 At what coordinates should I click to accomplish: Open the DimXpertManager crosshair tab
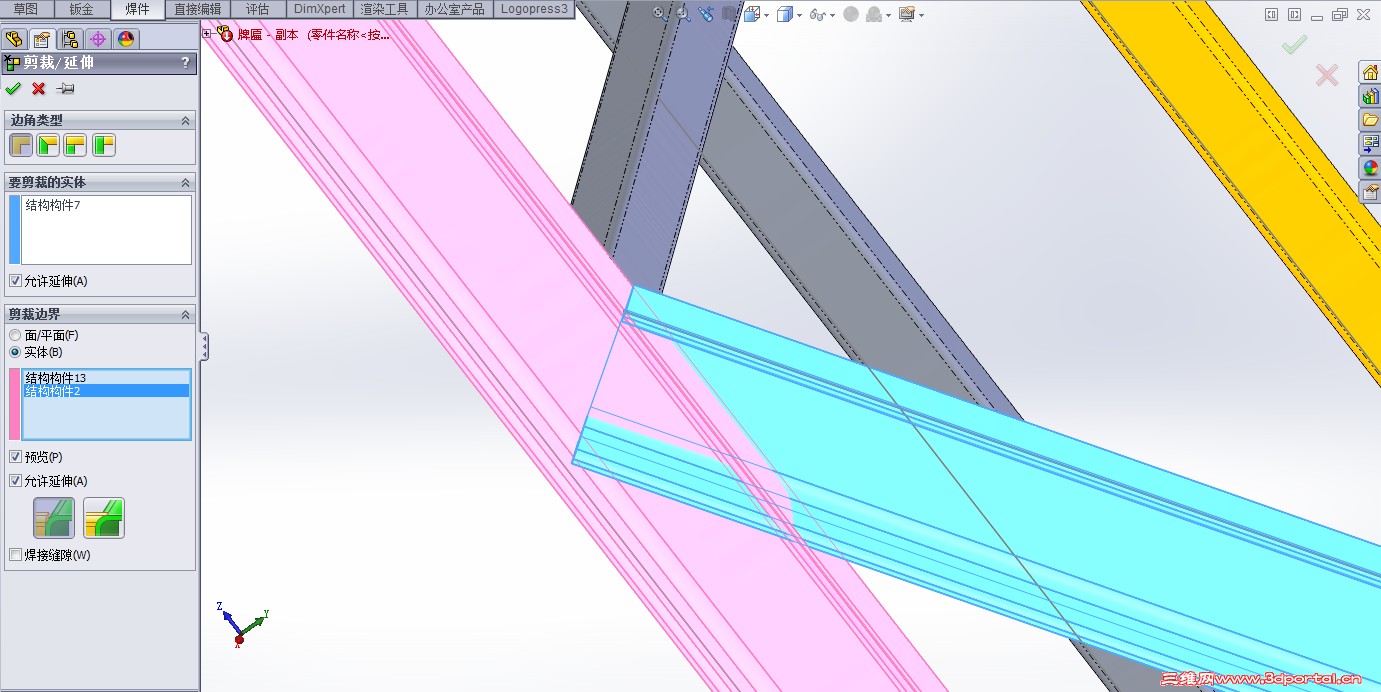click(x=98, y=39)
